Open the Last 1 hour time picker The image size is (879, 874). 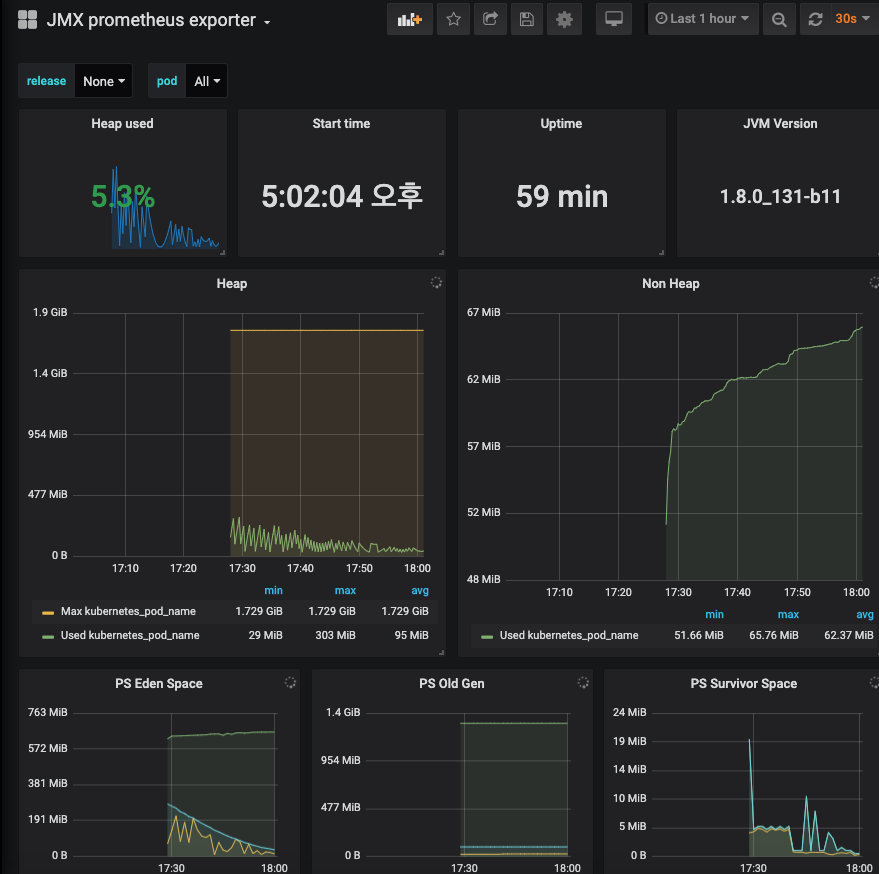point(703,18)
